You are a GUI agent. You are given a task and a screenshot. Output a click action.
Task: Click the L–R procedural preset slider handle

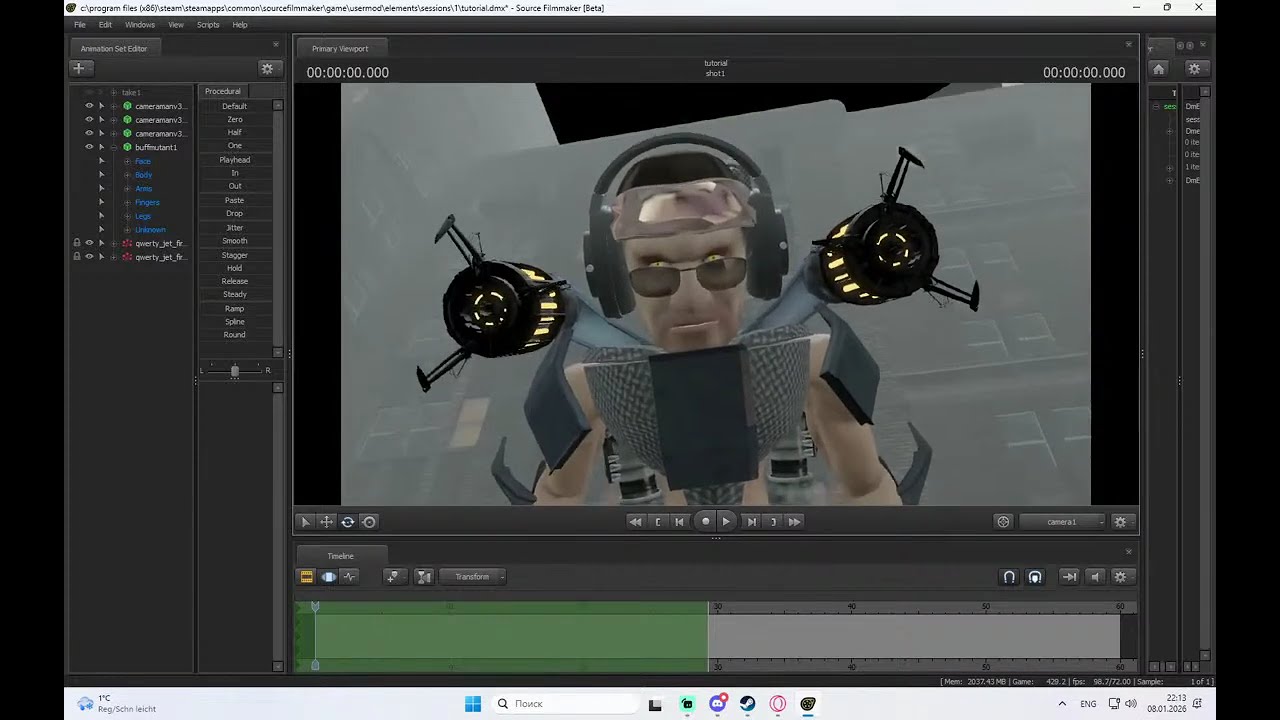(235, 371)
